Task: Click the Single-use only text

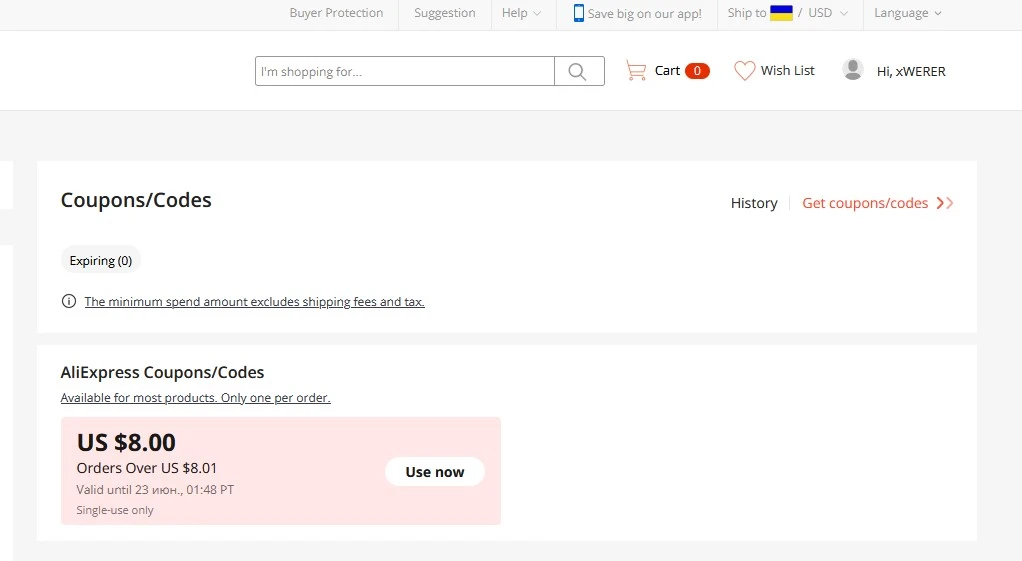Action: point(115,510)
